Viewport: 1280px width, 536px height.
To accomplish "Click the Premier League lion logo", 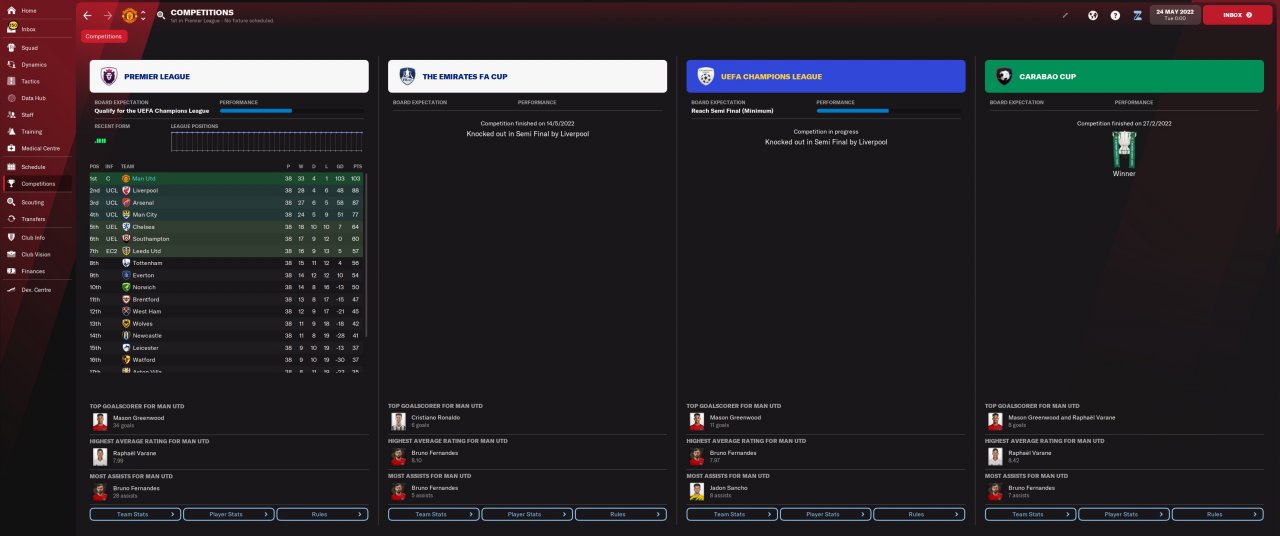I will click(x=109, y=76).
